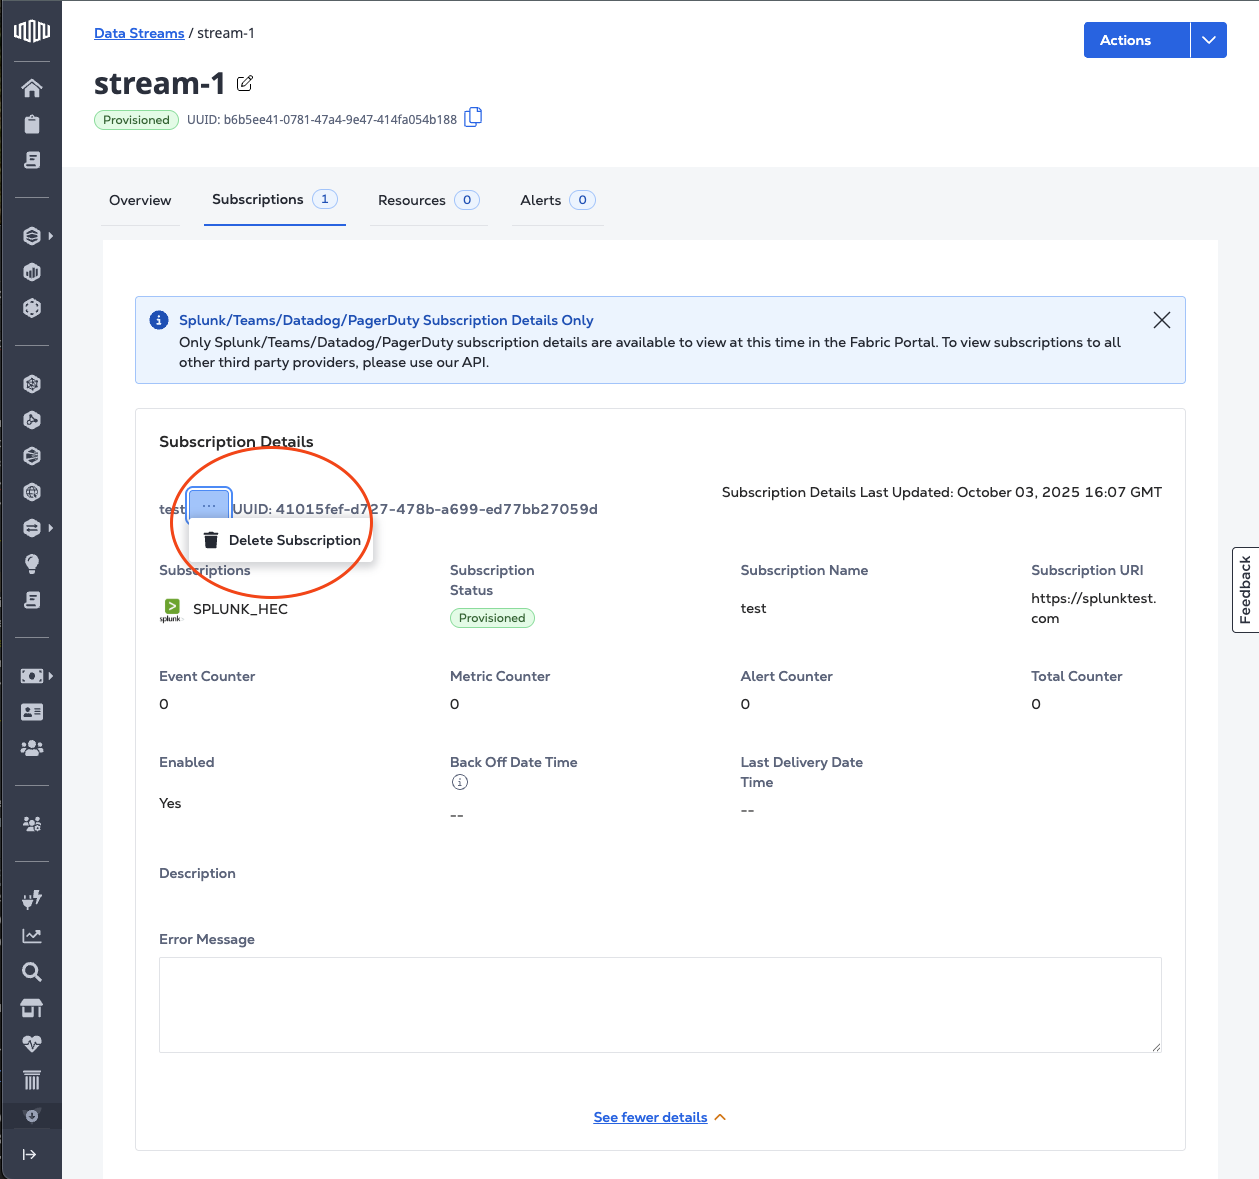Click the clipboard icon in the sidebar
The image size is (1259, 1179).
coord(32,124)
